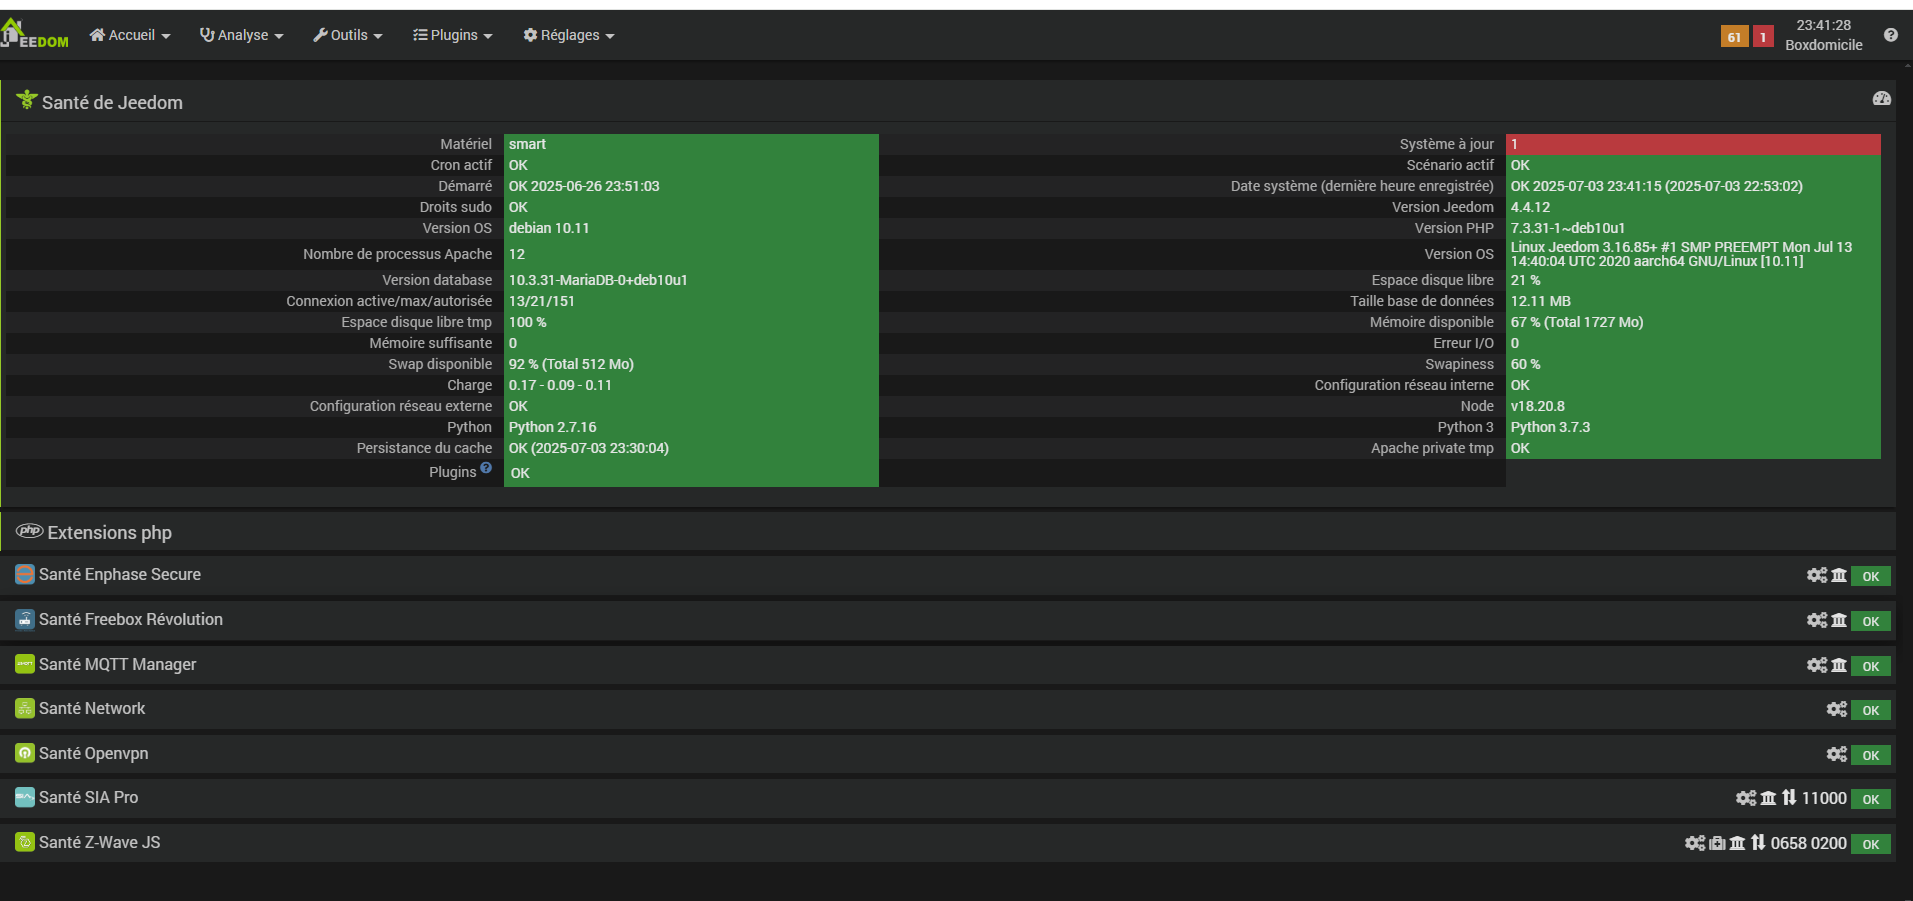1913x901 pixels.
Task: Click the orange 61 messages badge
Action: [1734, 37]
